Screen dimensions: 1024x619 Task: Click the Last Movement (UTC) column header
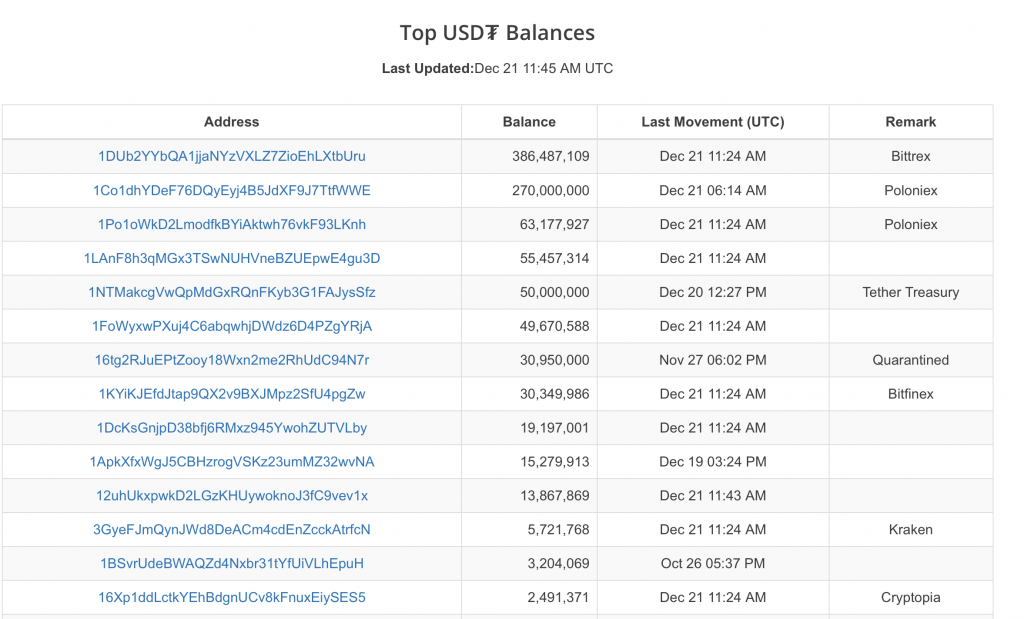712,122
